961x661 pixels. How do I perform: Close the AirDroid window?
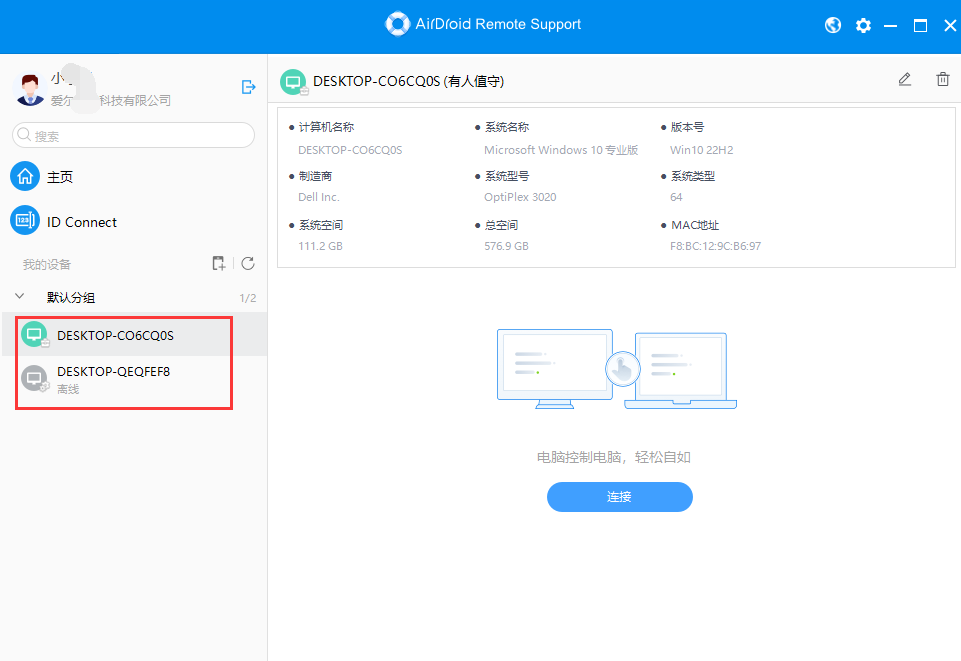(950, 26)
